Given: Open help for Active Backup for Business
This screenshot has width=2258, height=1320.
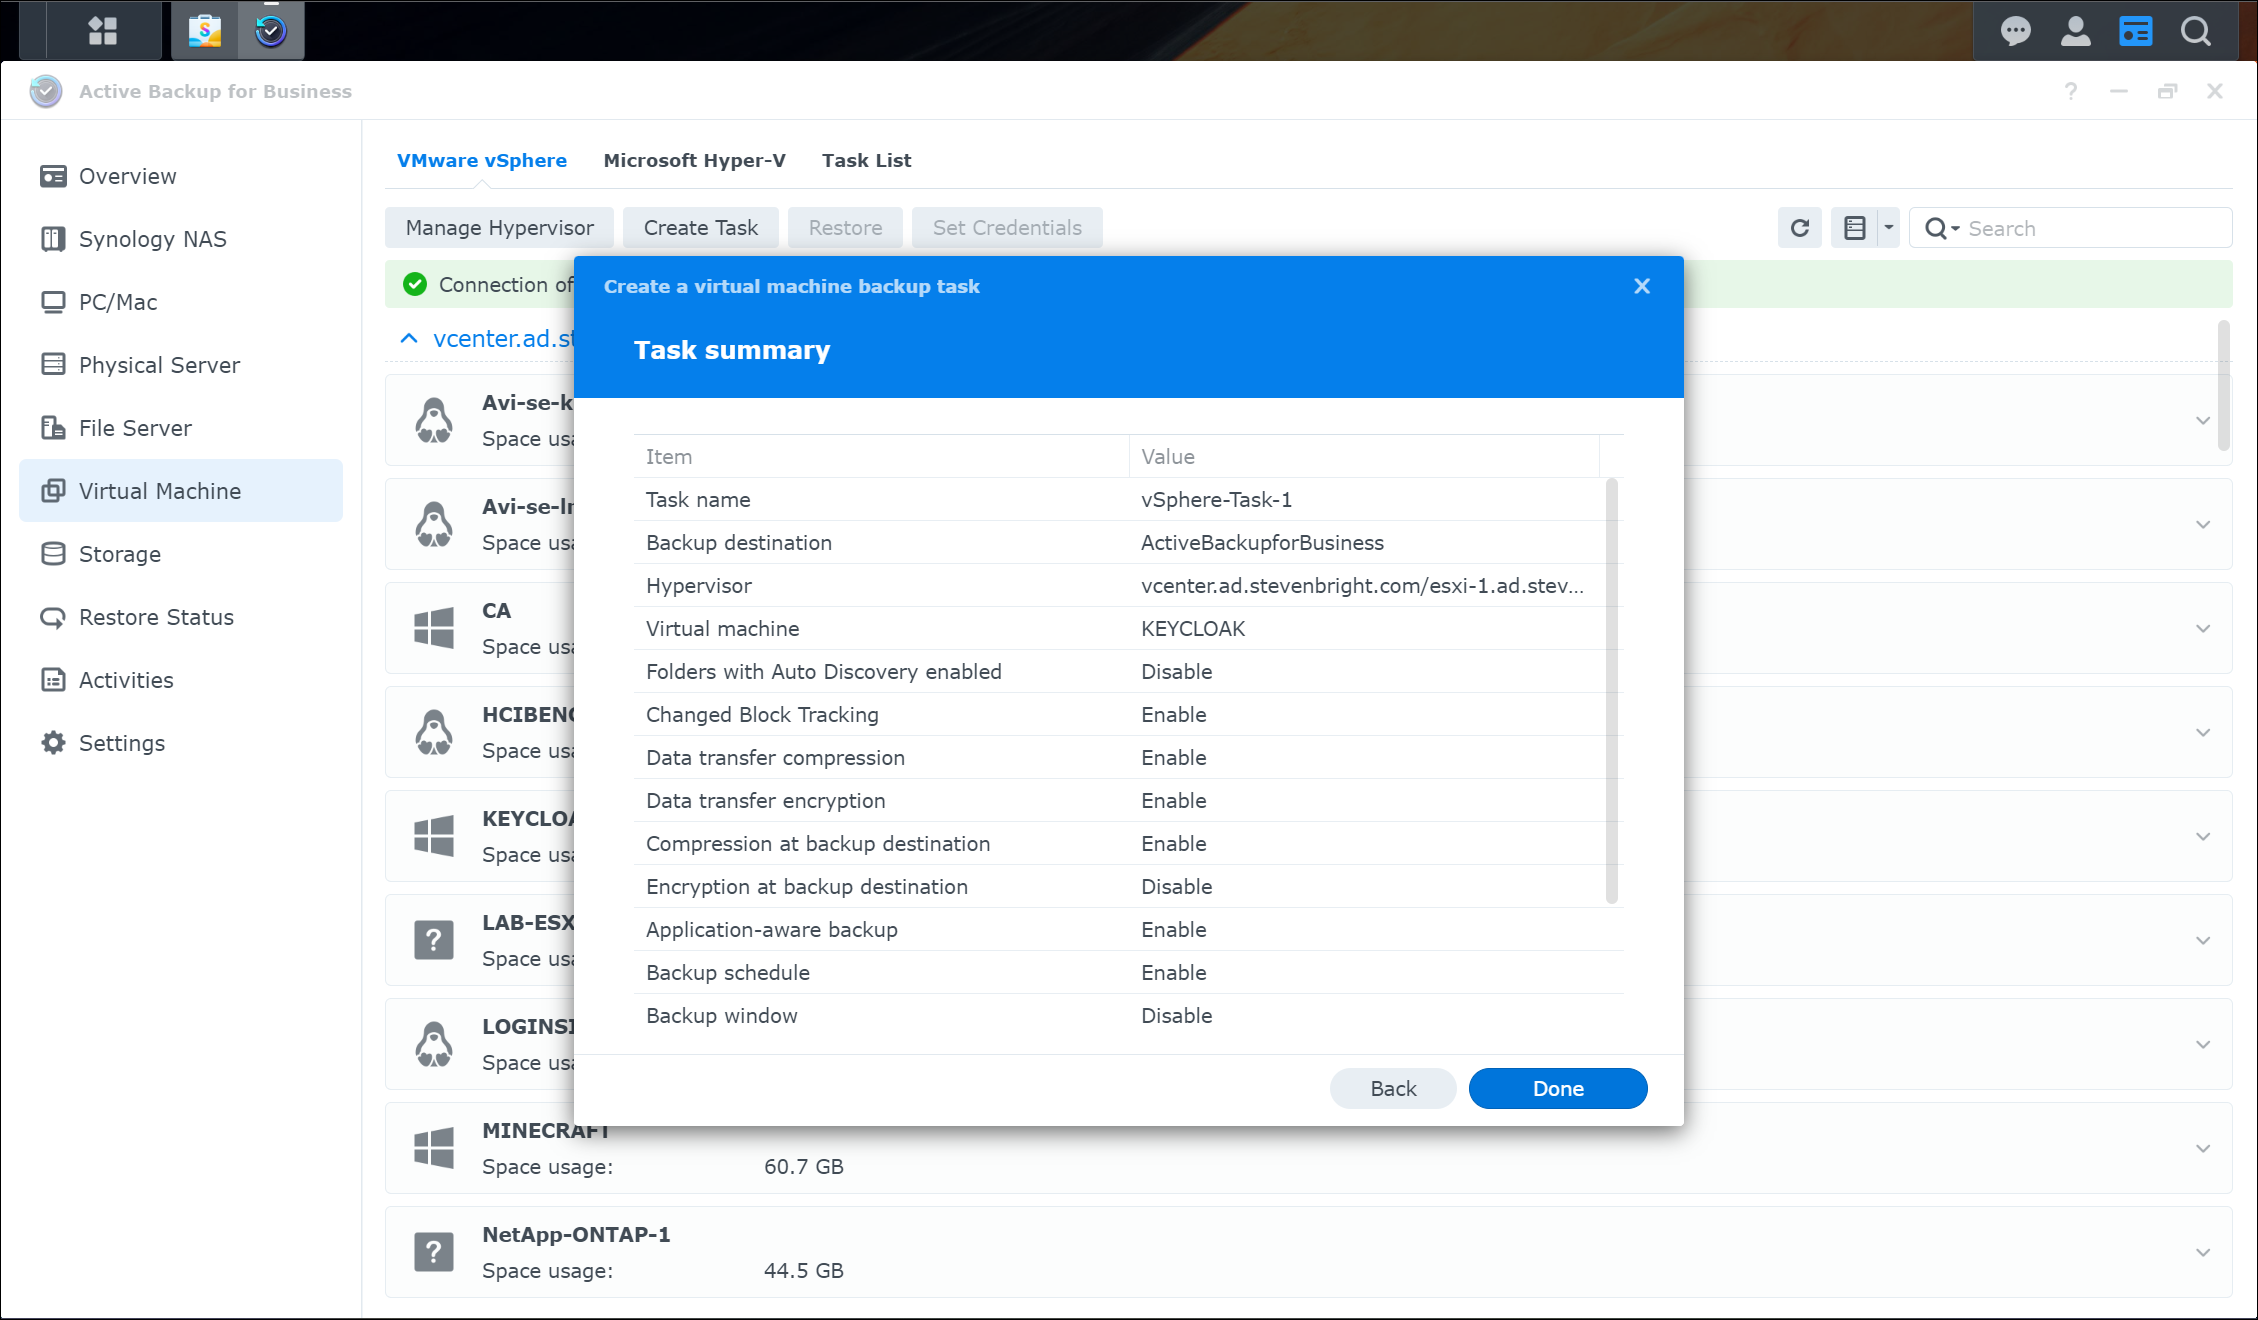Looking at the screenshot, I should click(x=2070, y=91).
